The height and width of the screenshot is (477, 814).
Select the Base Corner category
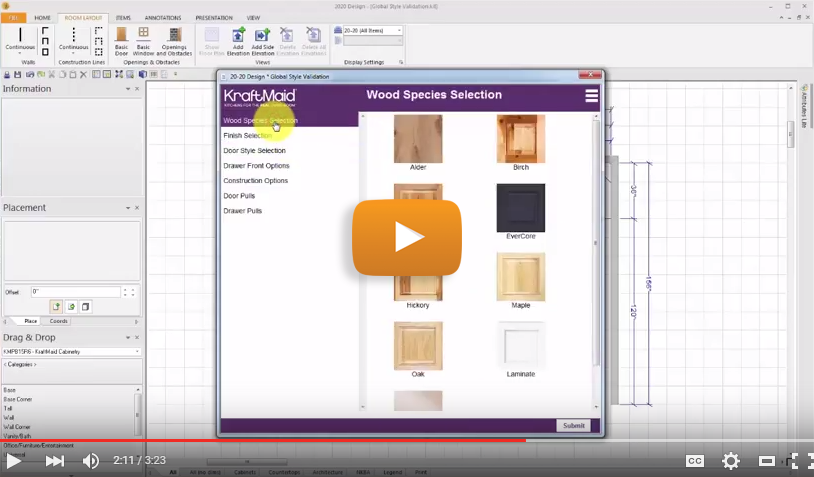coord(18,399)
